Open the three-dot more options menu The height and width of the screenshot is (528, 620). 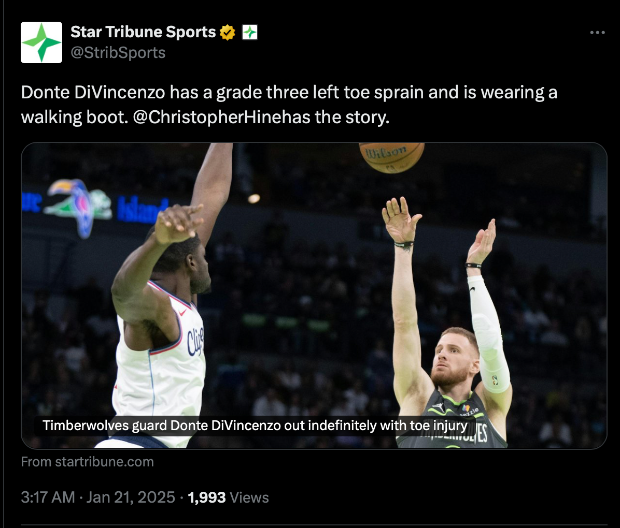coord(597,32)
